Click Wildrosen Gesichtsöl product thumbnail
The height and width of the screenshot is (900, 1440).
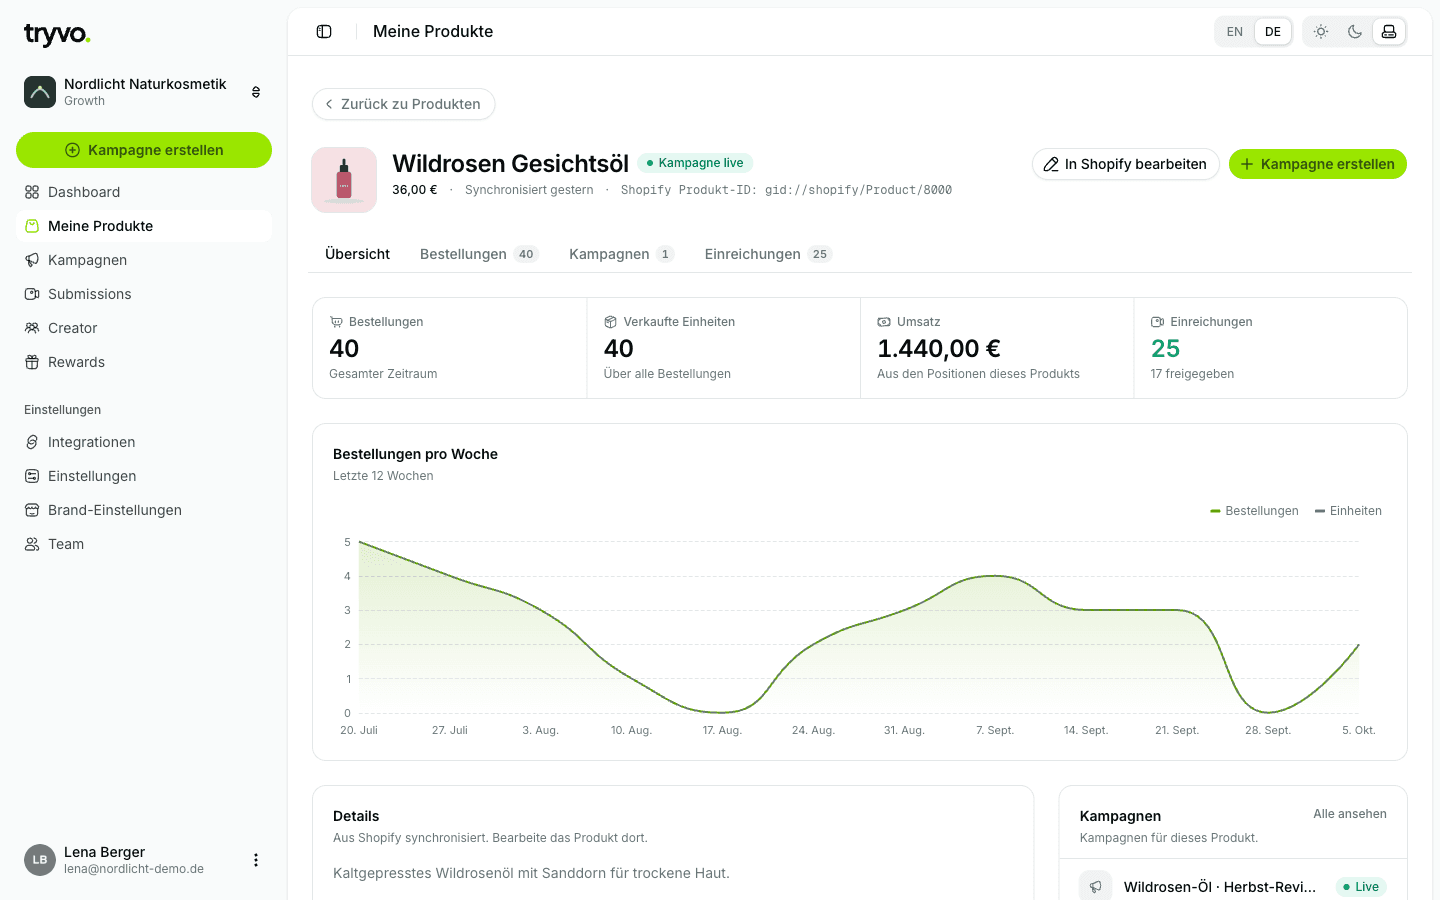344,180
